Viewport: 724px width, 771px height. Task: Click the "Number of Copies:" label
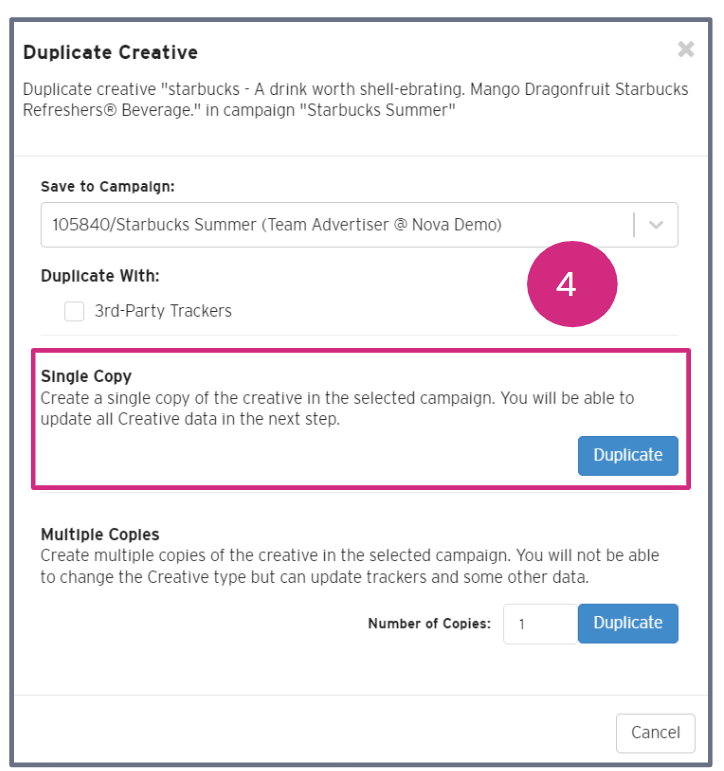click(x=429, y=623)
